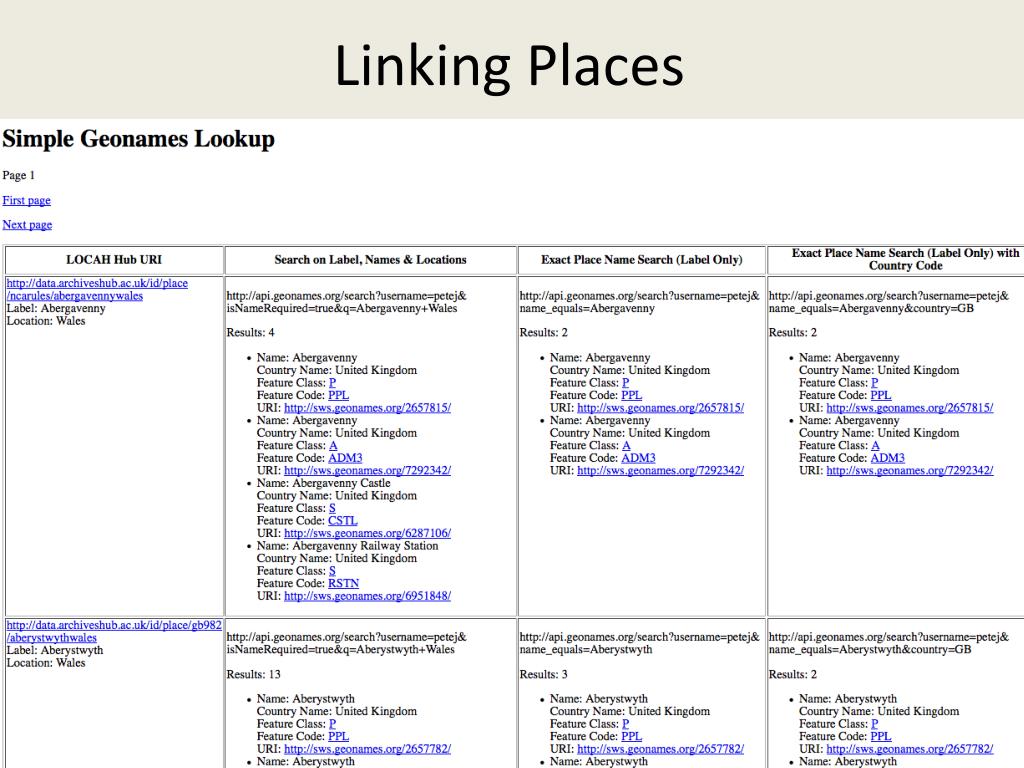The height and width of the screenshot is (768, 1024).
Task: Click the query URL ending 'q=Abergavenny+Wales'
Action: tap(347, 302)
